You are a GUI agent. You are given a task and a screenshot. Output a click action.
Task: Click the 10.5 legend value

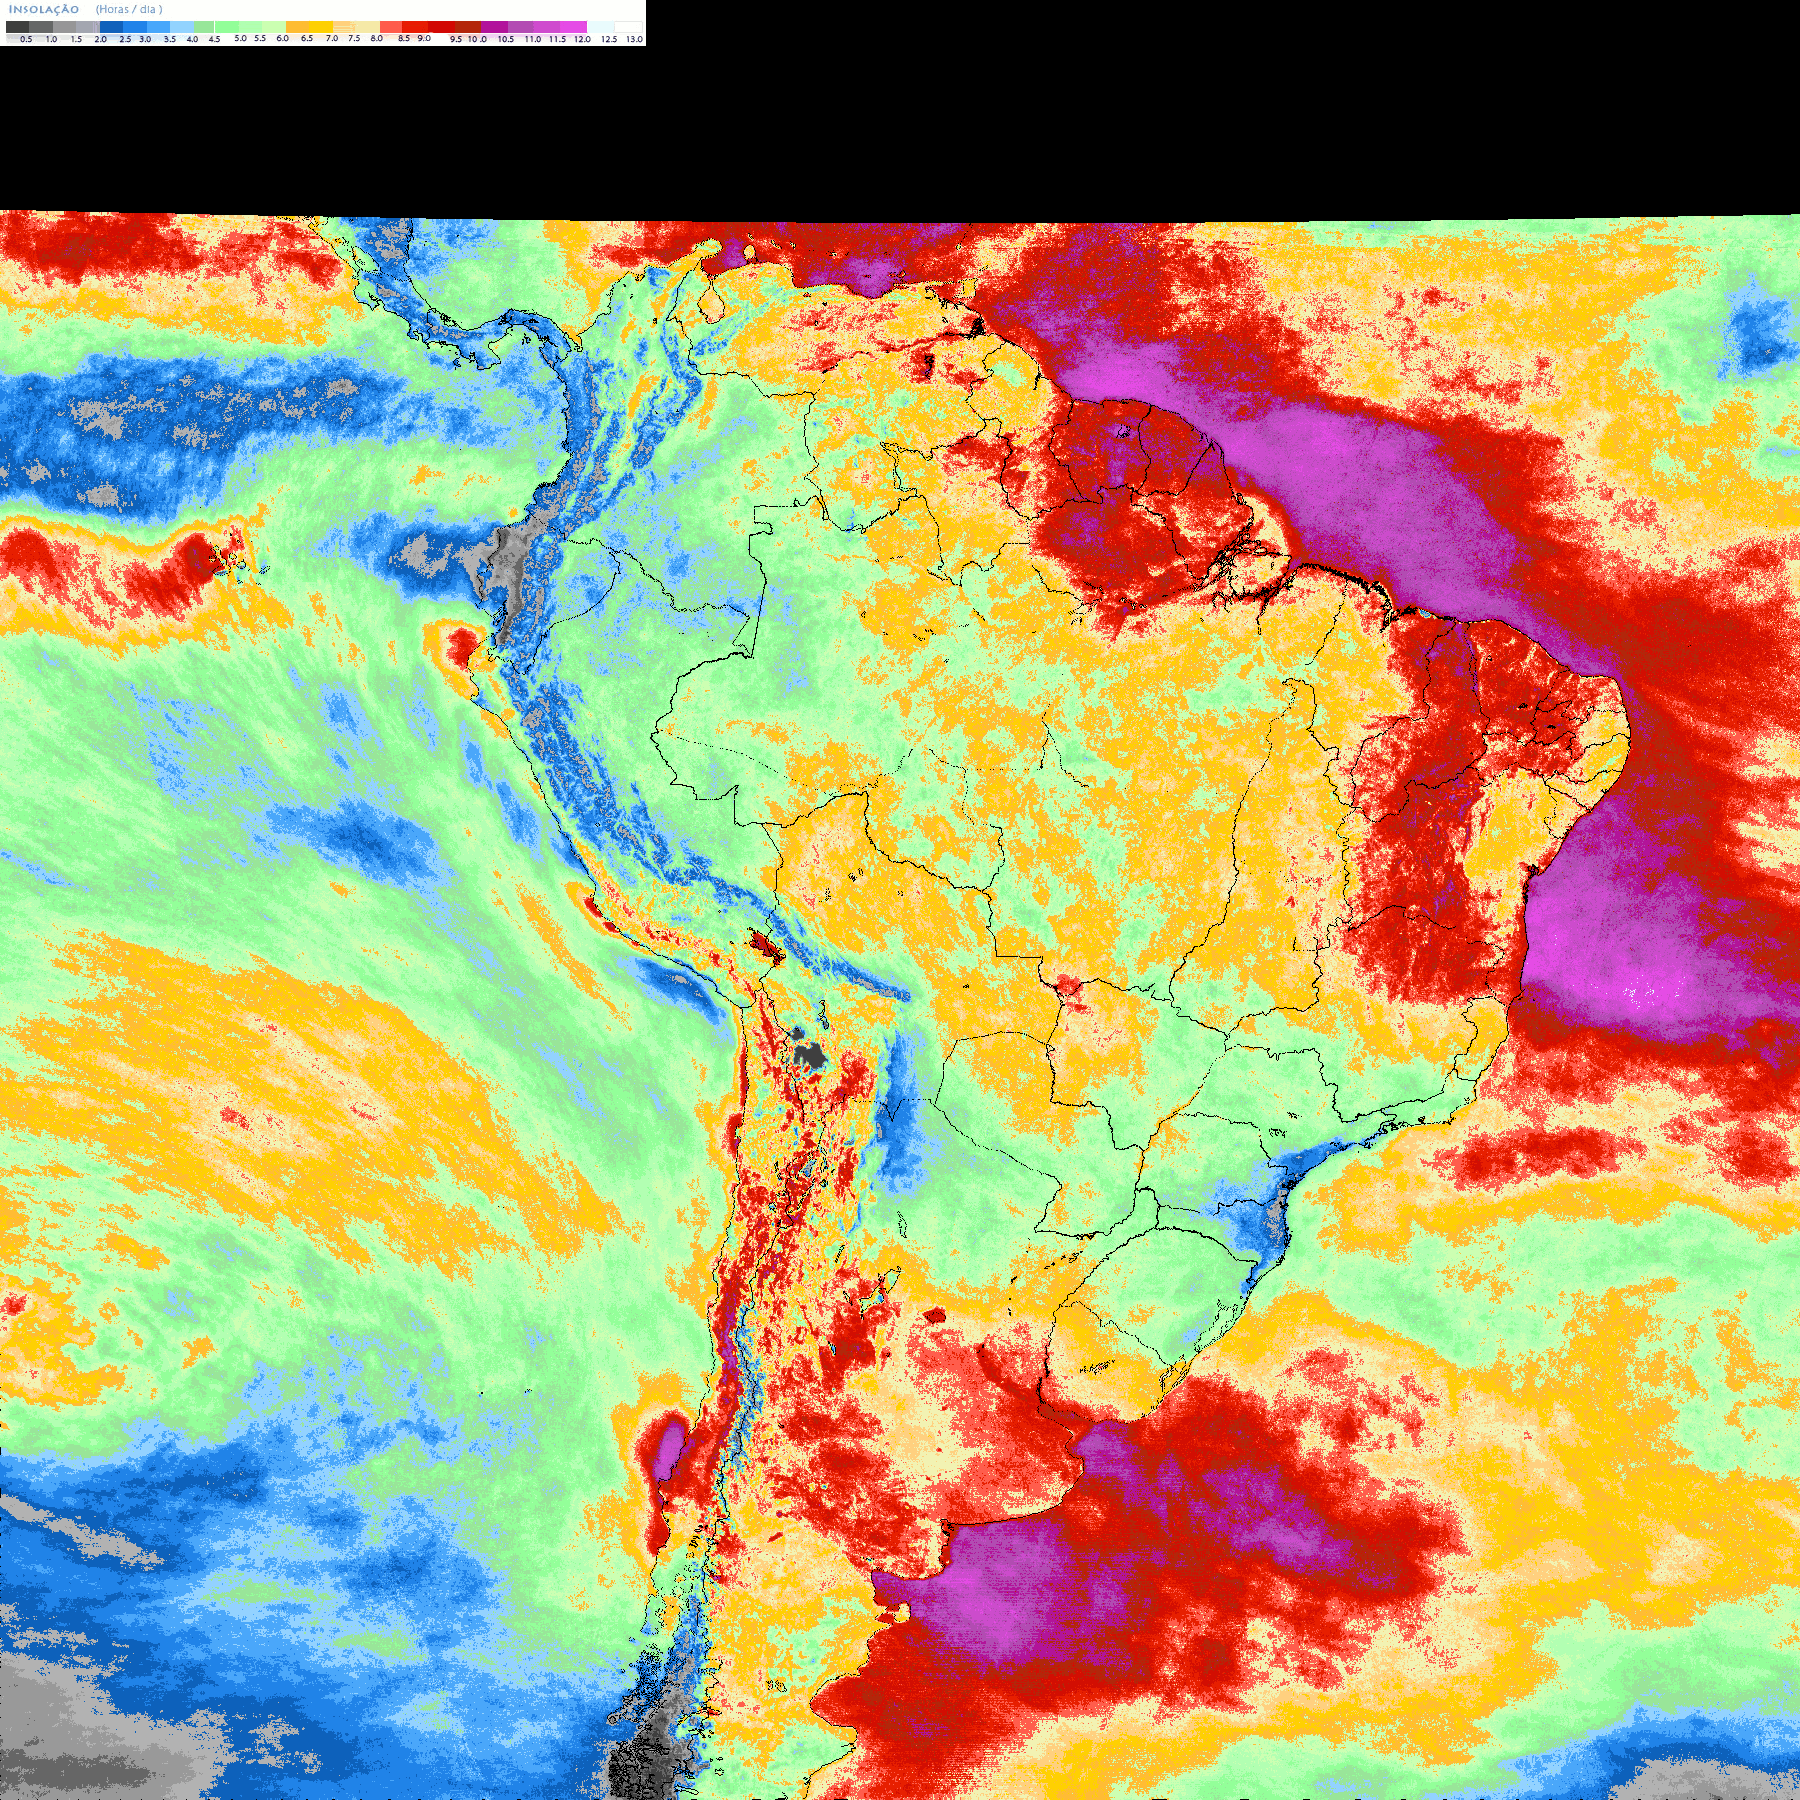click(x=506, y=39)
